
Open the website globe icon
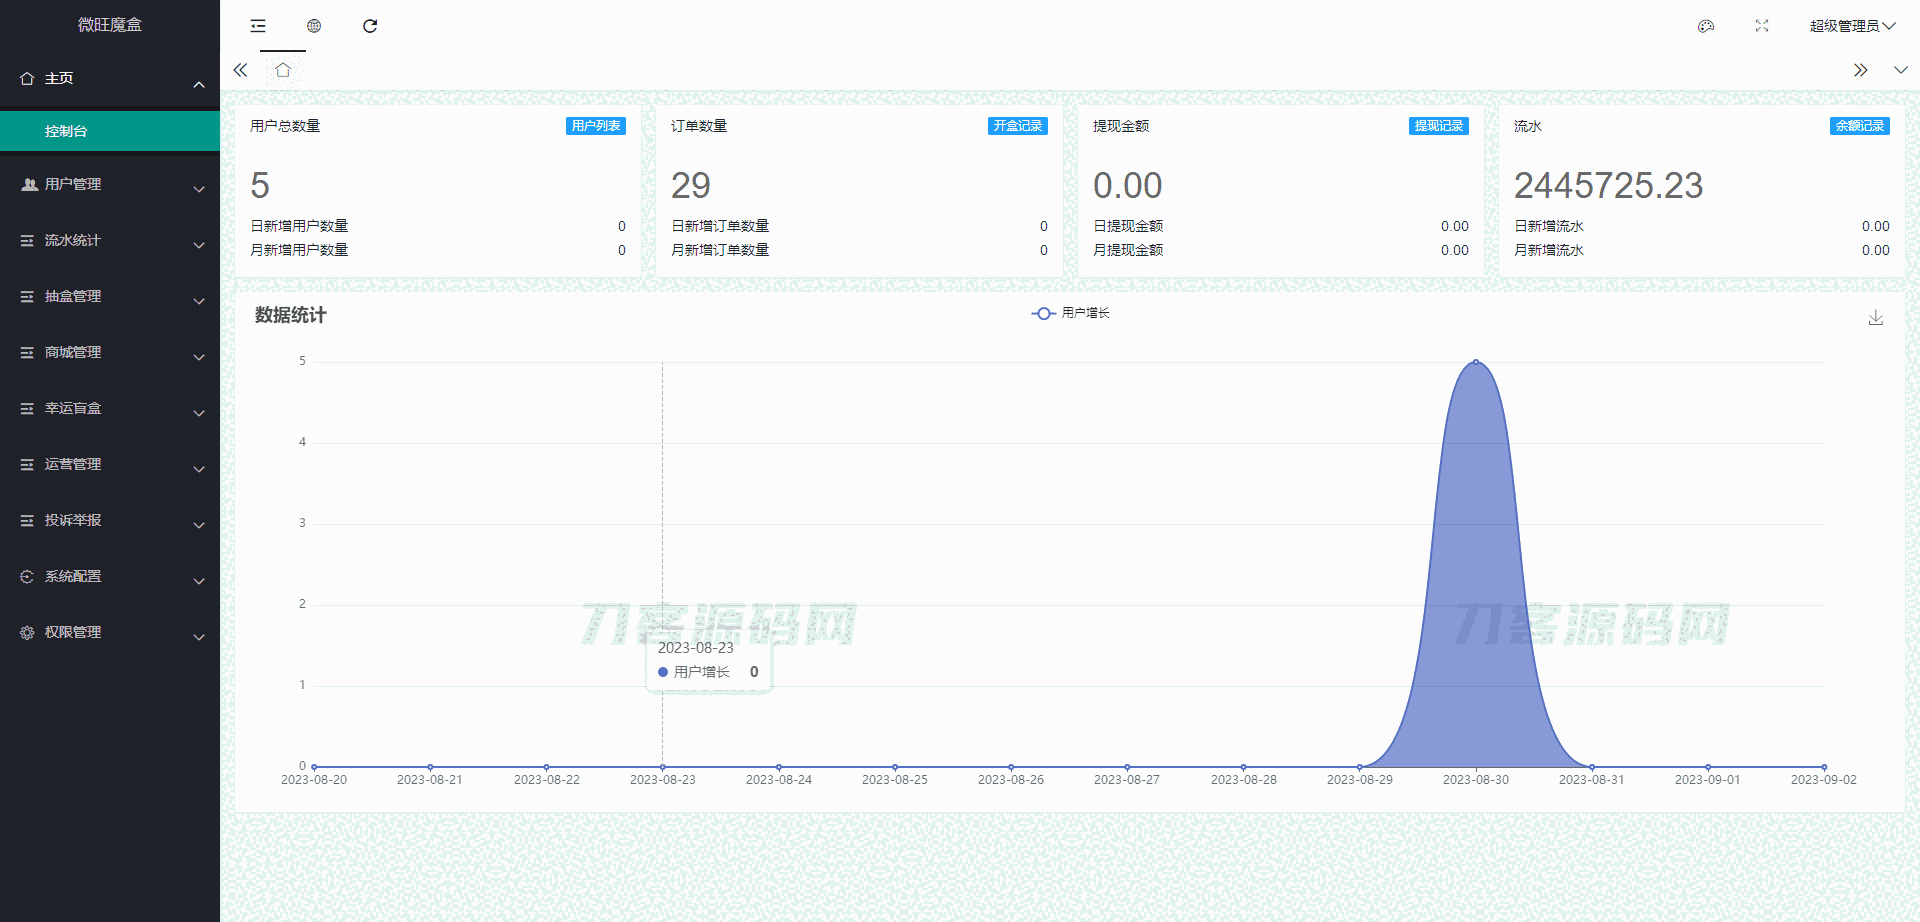pyautogui.click(x=314, y=26)
